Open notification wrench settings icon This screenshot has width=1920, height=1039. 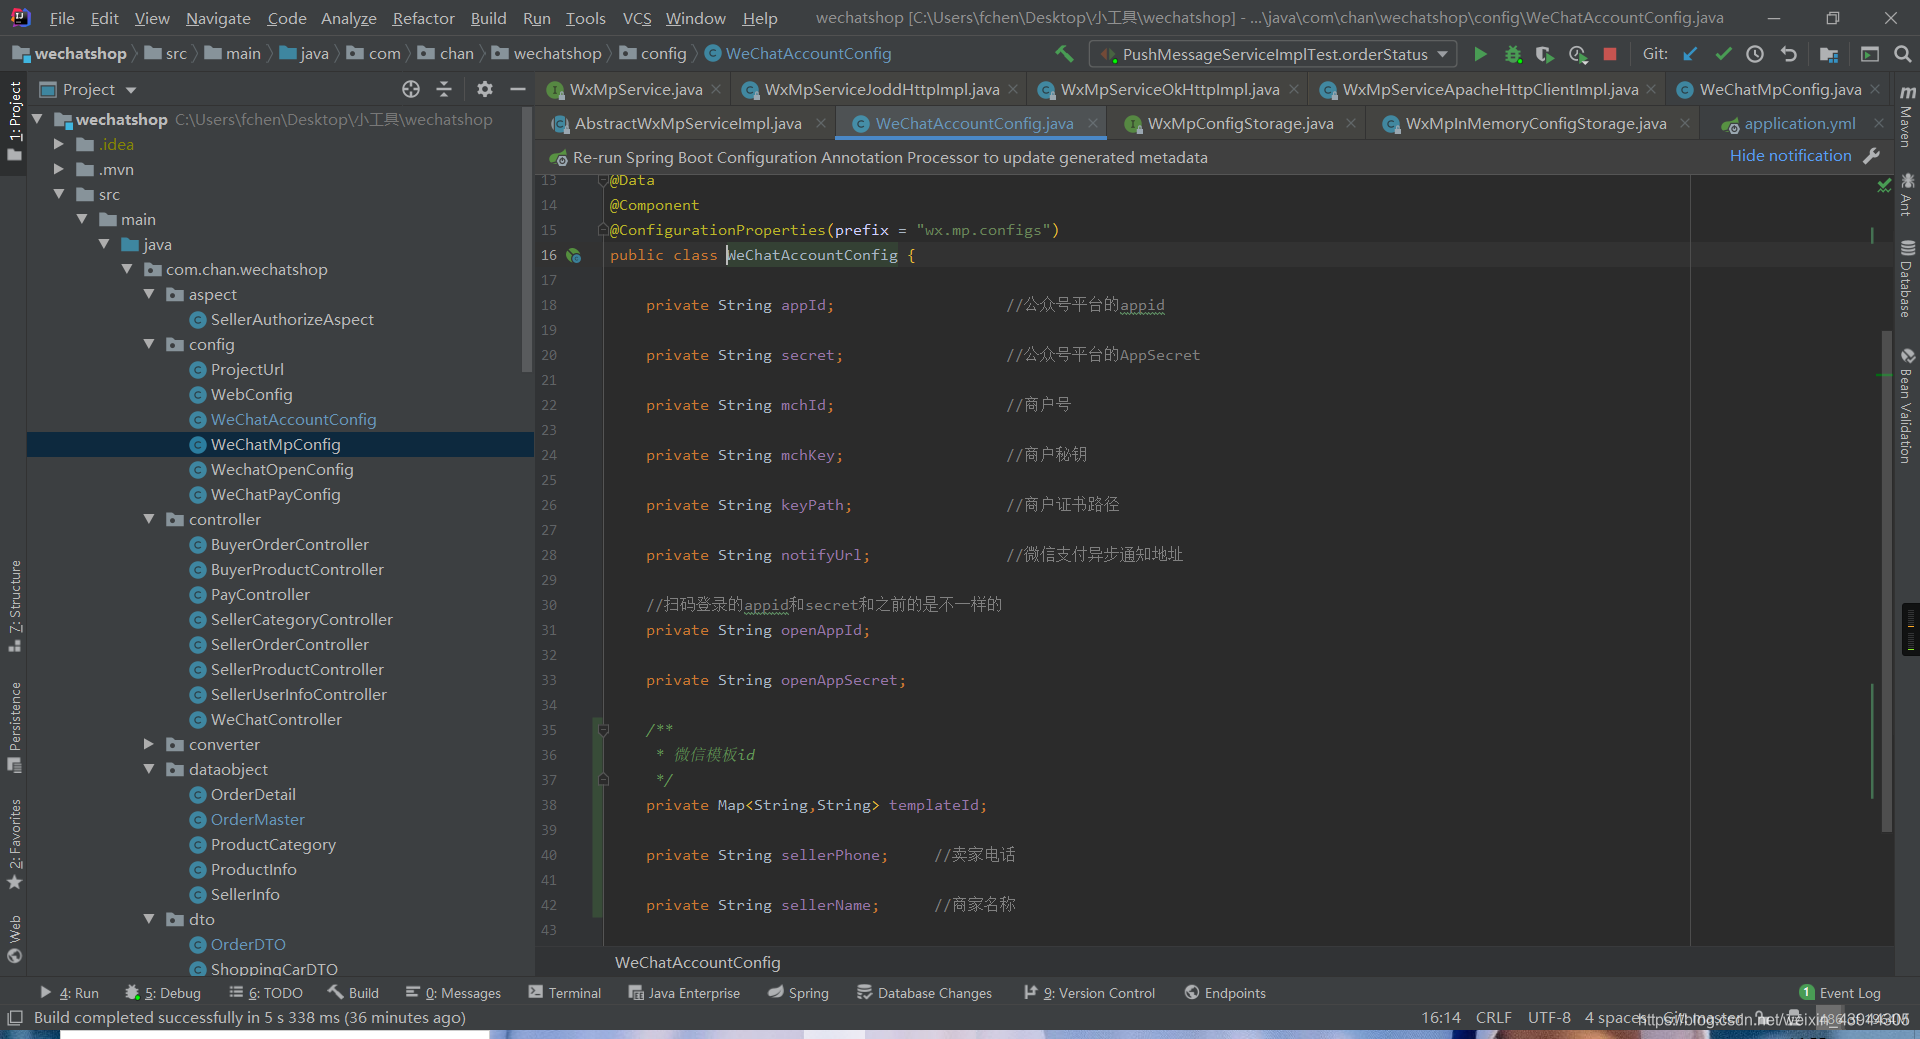pyautogui.click(x=1872, y=156)
